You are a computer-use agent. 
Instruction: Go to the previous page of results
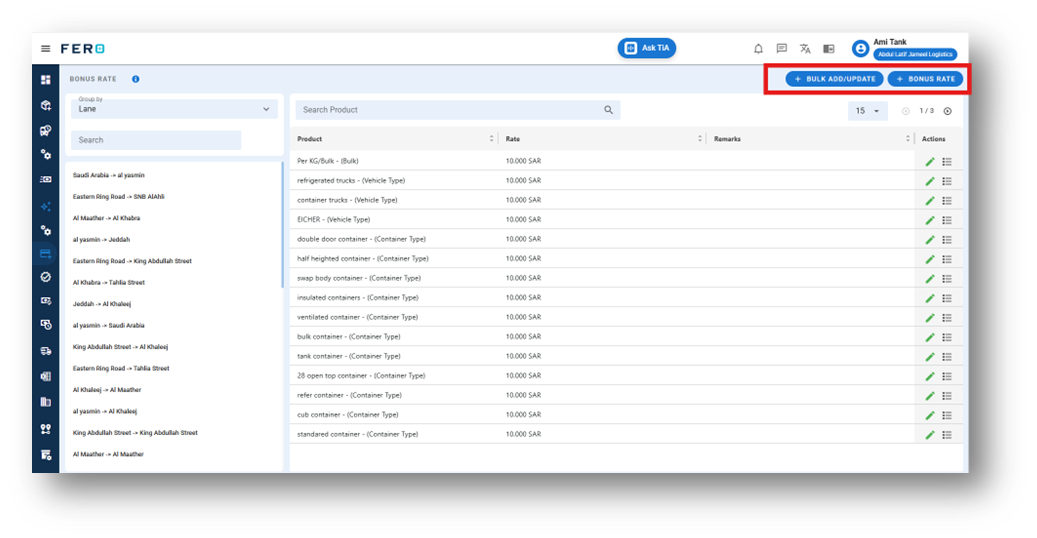pyautogui.click(x=905, y=111)
